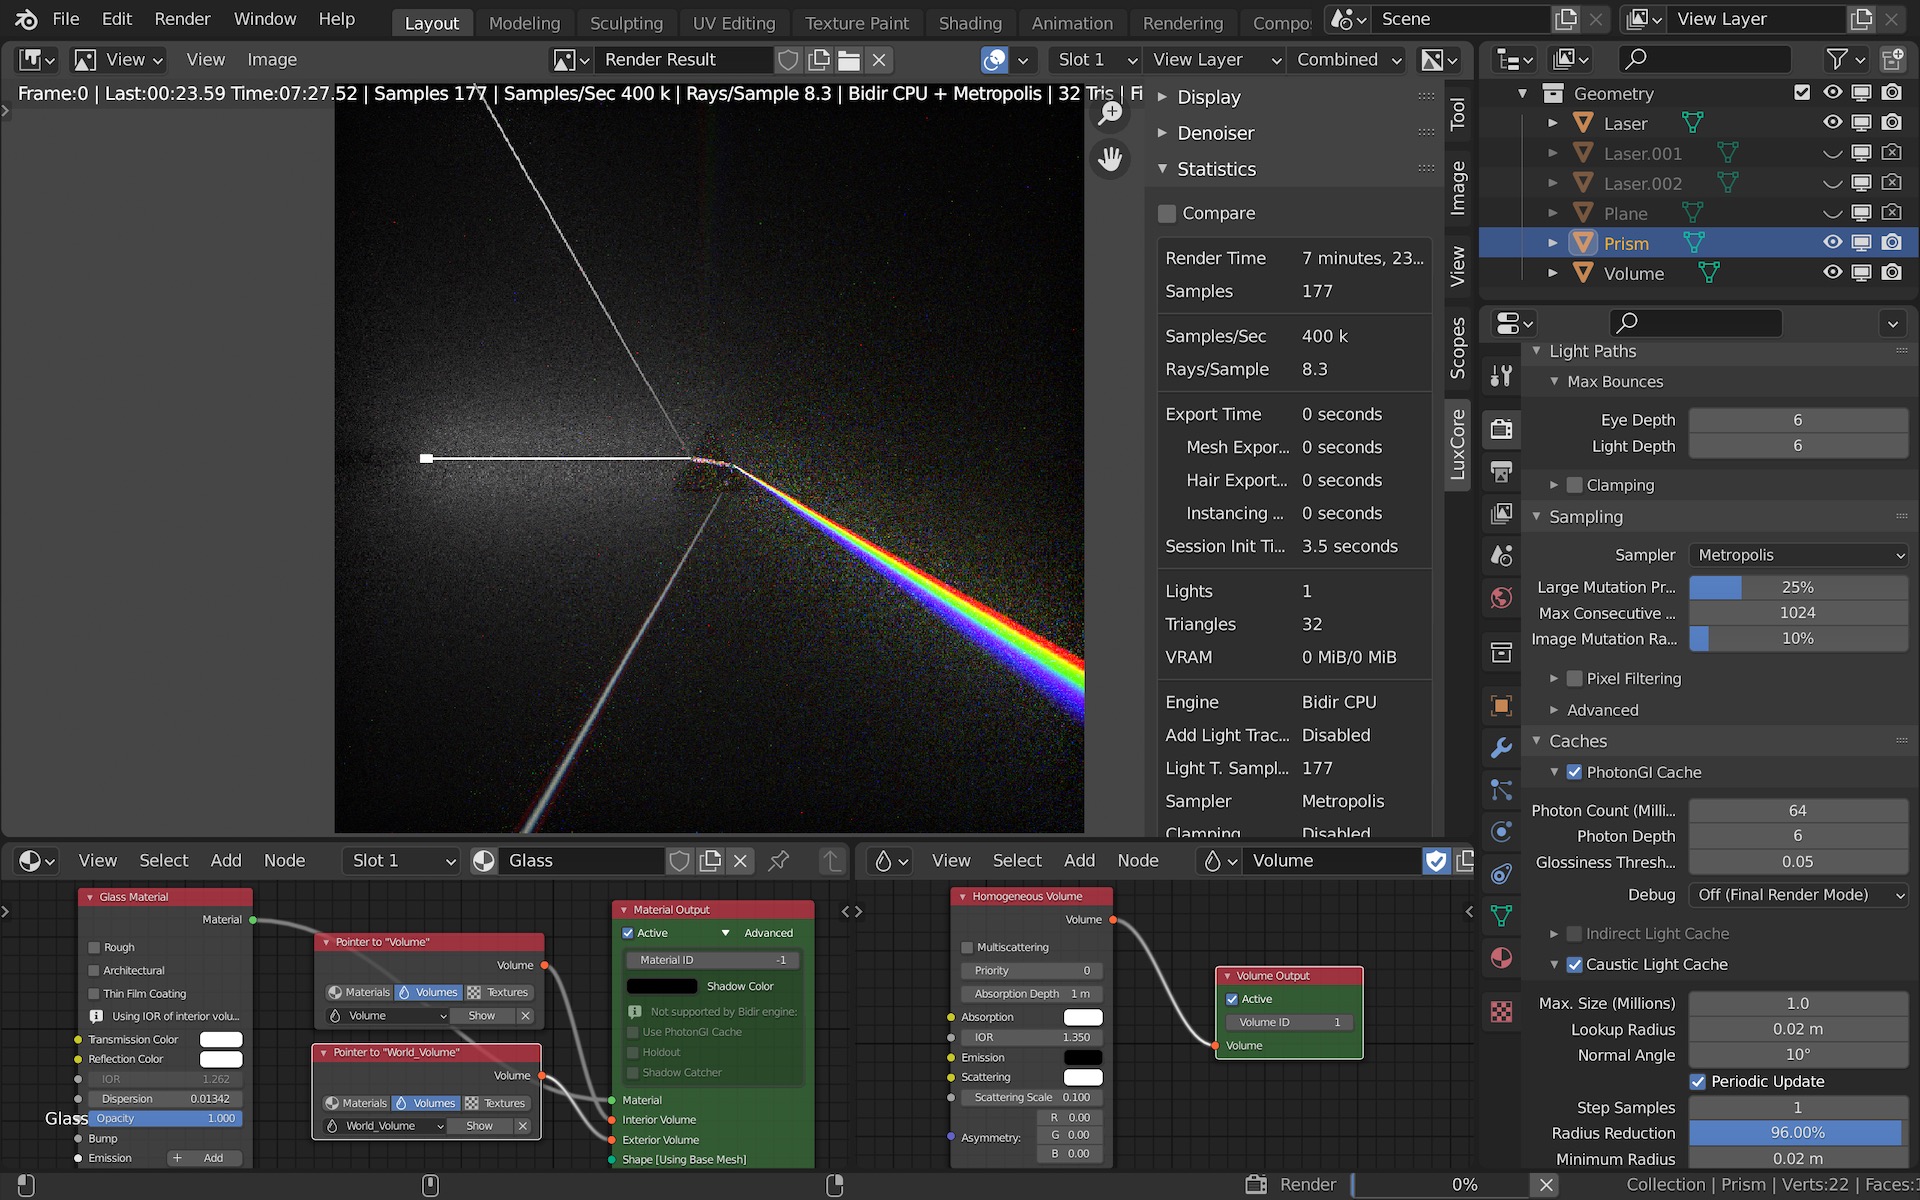The width and height of the screenshot is (1920, 1200).
Task: Click the pin icon in node editor header
Action: pos(779,861)
